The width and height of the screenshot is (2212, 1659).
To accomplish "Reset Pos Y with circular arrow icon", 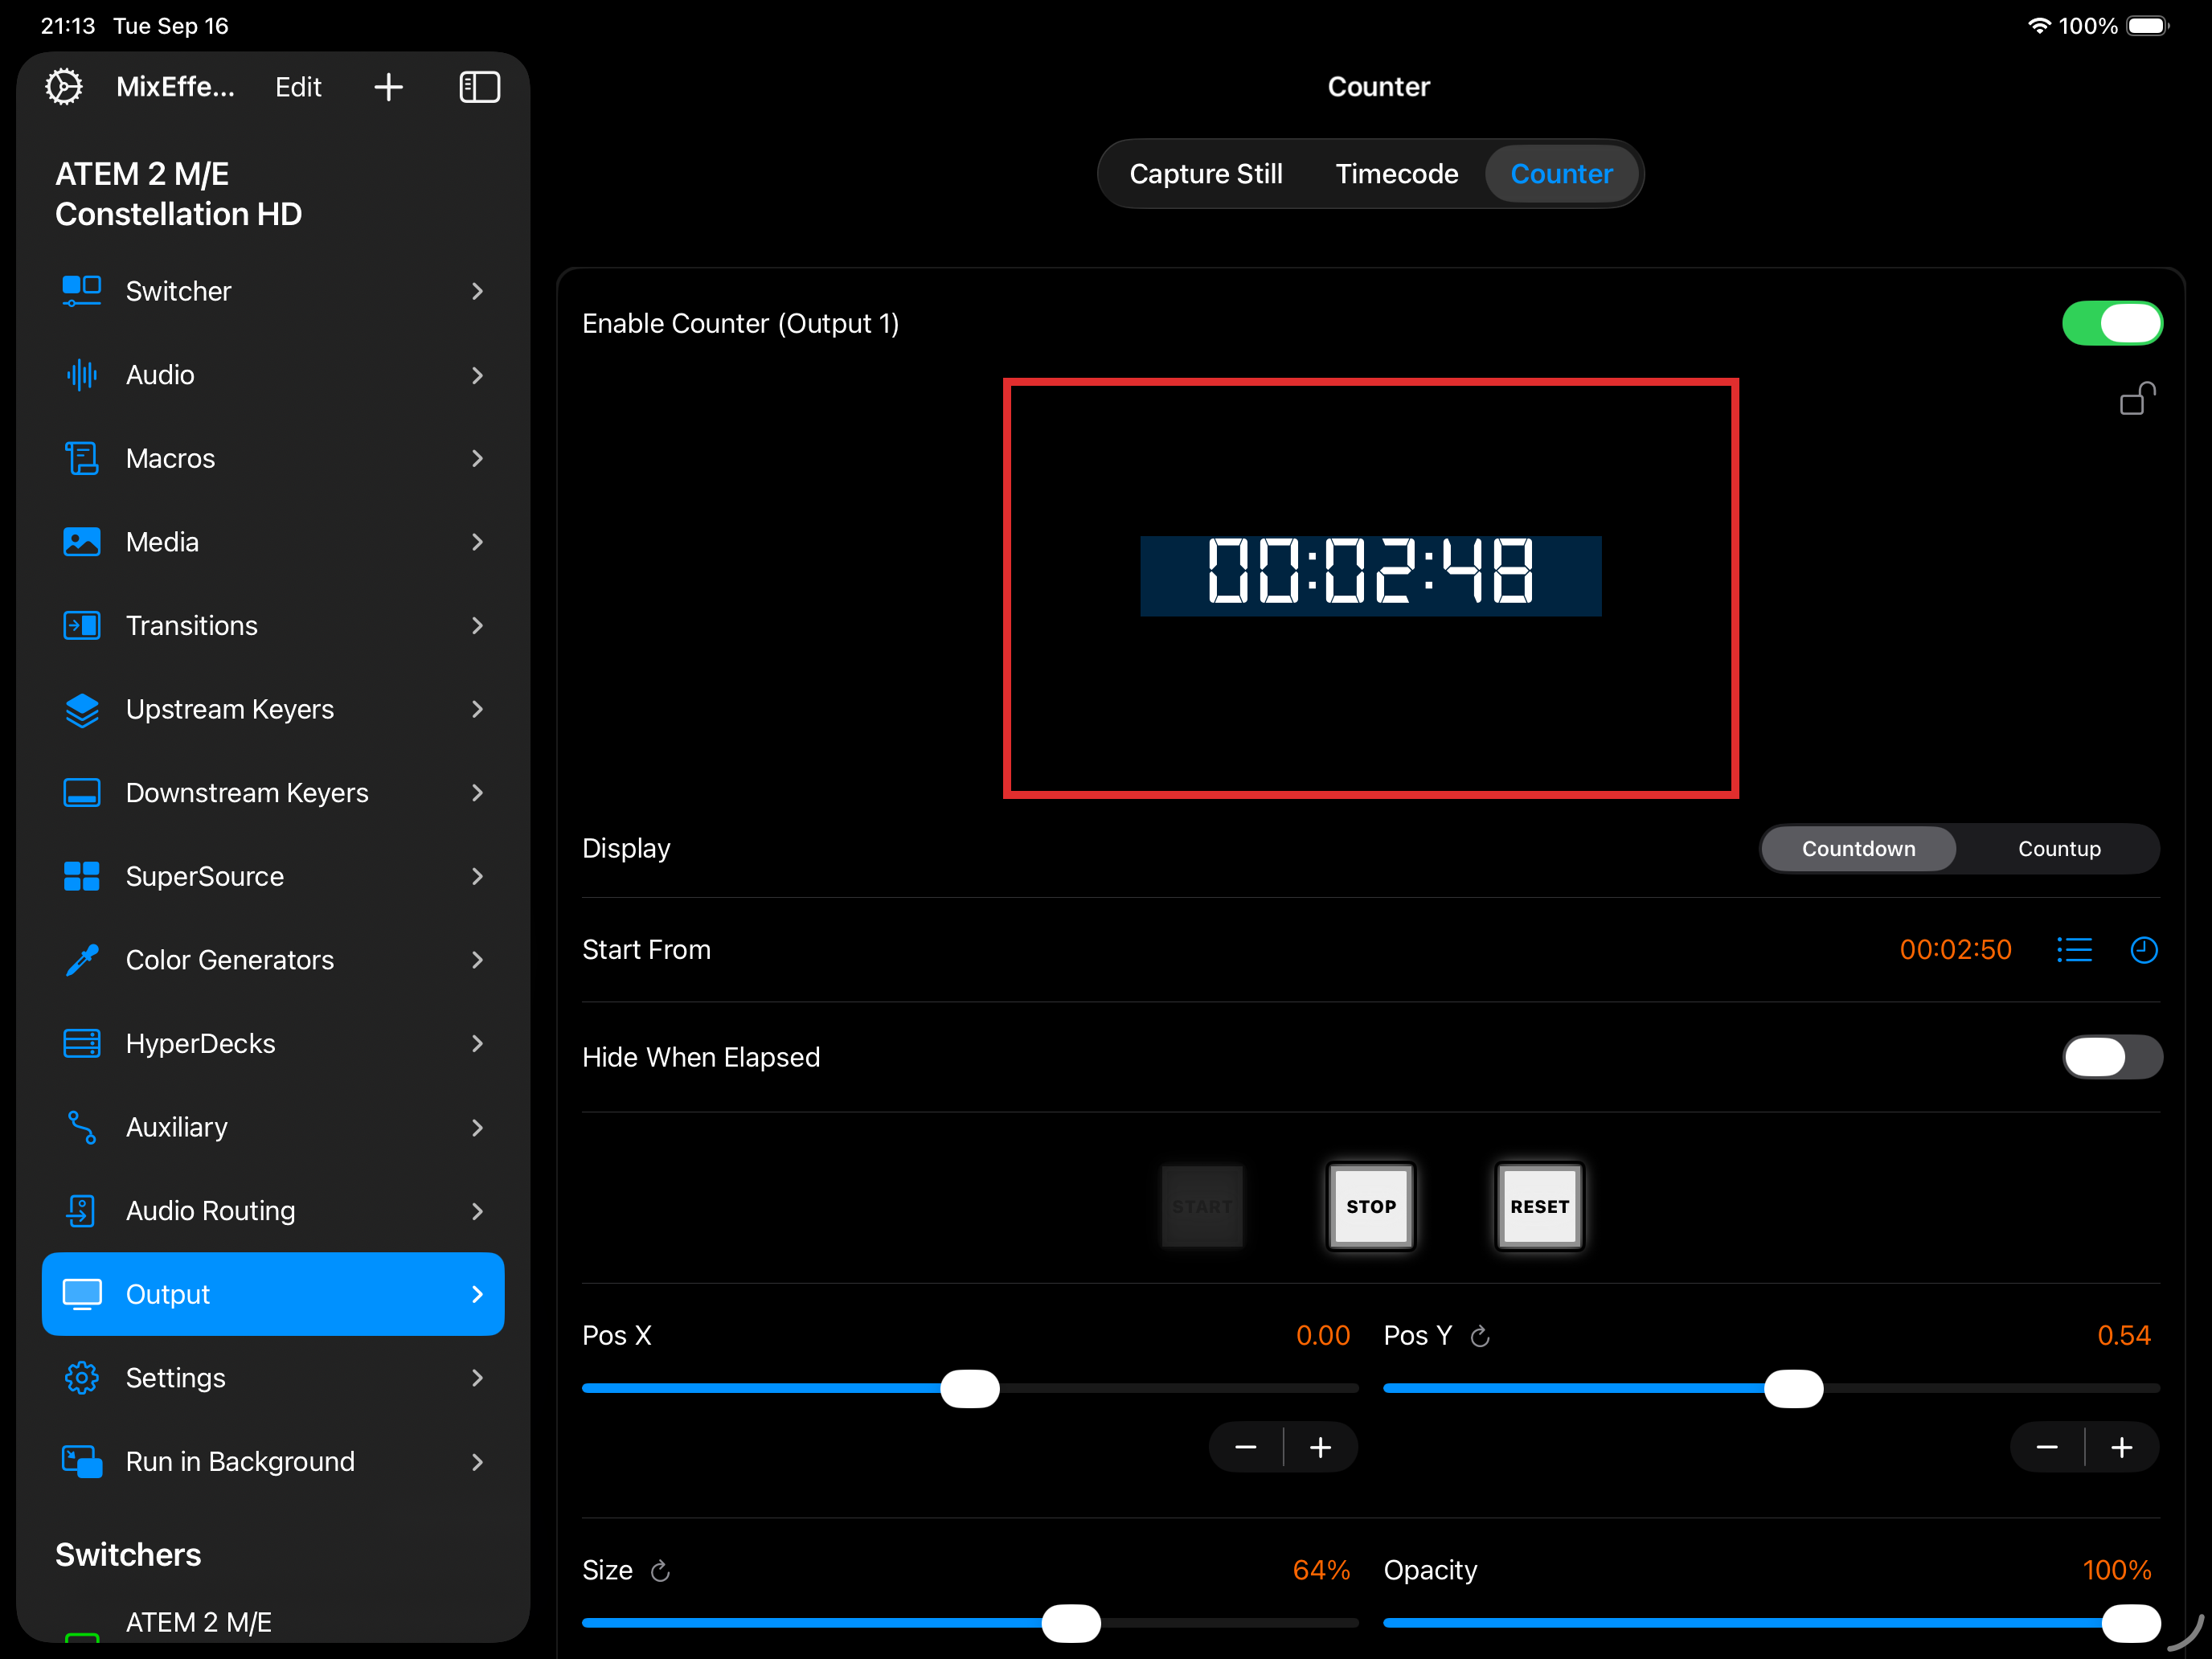I will [x=1480, y=1336].
